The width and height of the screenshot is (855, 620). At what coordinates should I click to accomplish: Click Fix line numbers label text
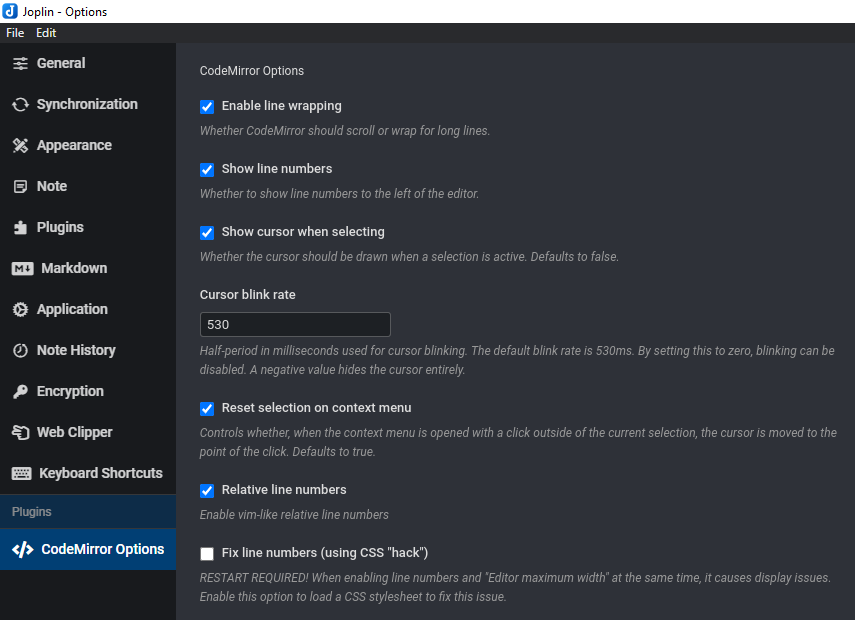(x=324, y=553)
